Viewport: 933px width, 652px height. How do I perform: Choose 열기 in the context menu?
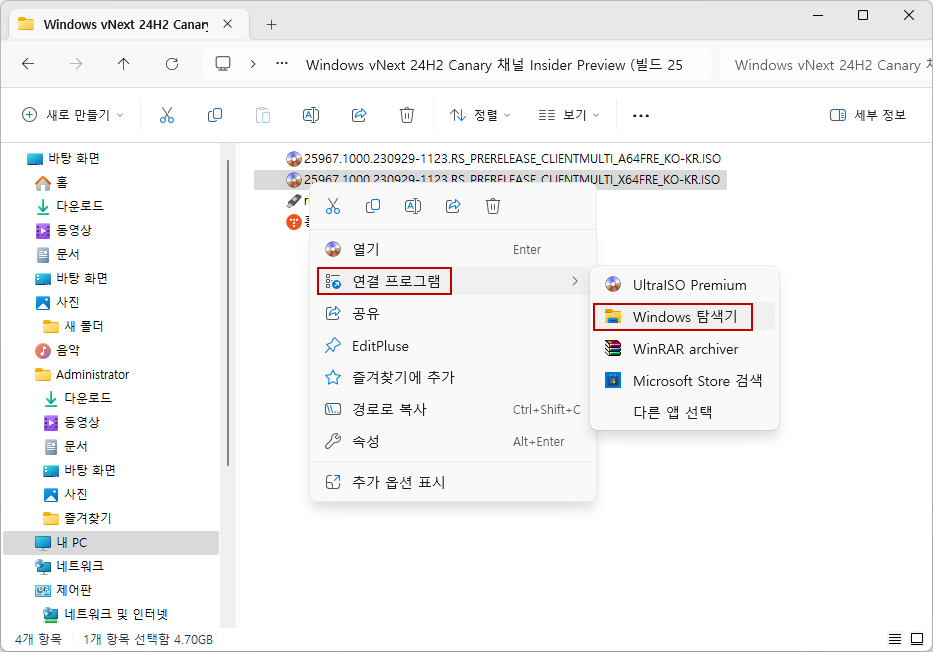tap(453, 249)
